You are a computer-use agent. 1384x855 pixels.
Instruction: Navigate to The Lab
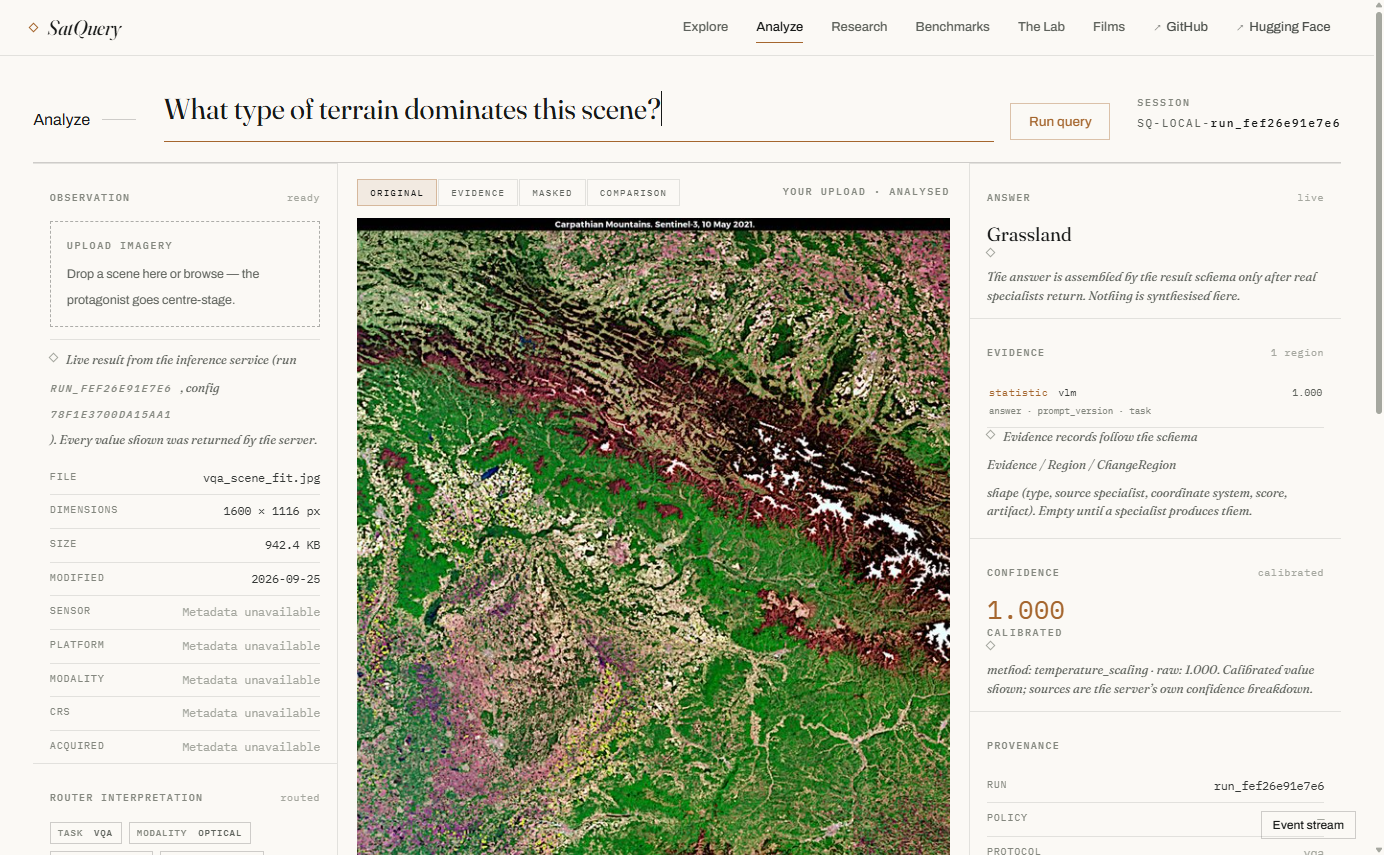(1041, 27)
